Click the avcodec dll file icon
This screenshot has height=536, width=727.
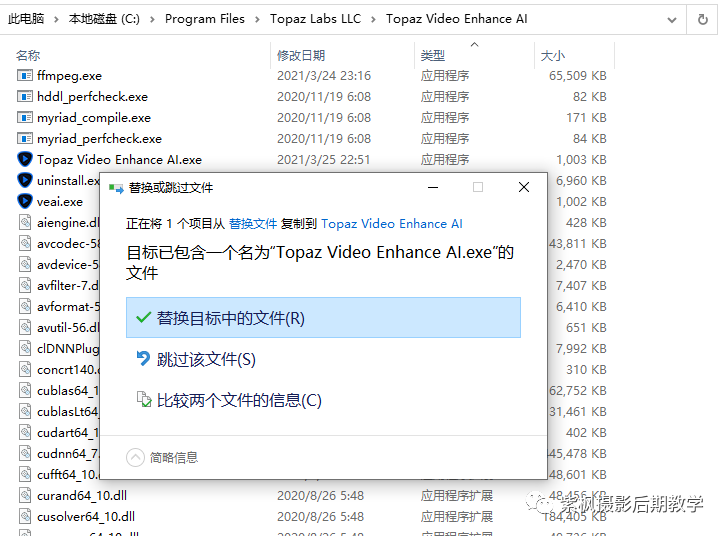(25, 243)
